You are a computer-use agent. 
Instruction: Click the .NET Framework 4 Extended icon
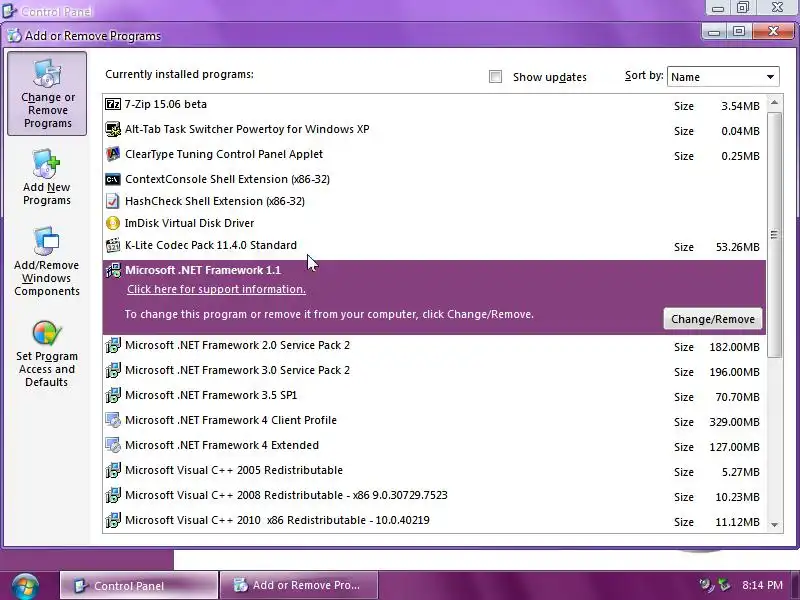[113, 445]
